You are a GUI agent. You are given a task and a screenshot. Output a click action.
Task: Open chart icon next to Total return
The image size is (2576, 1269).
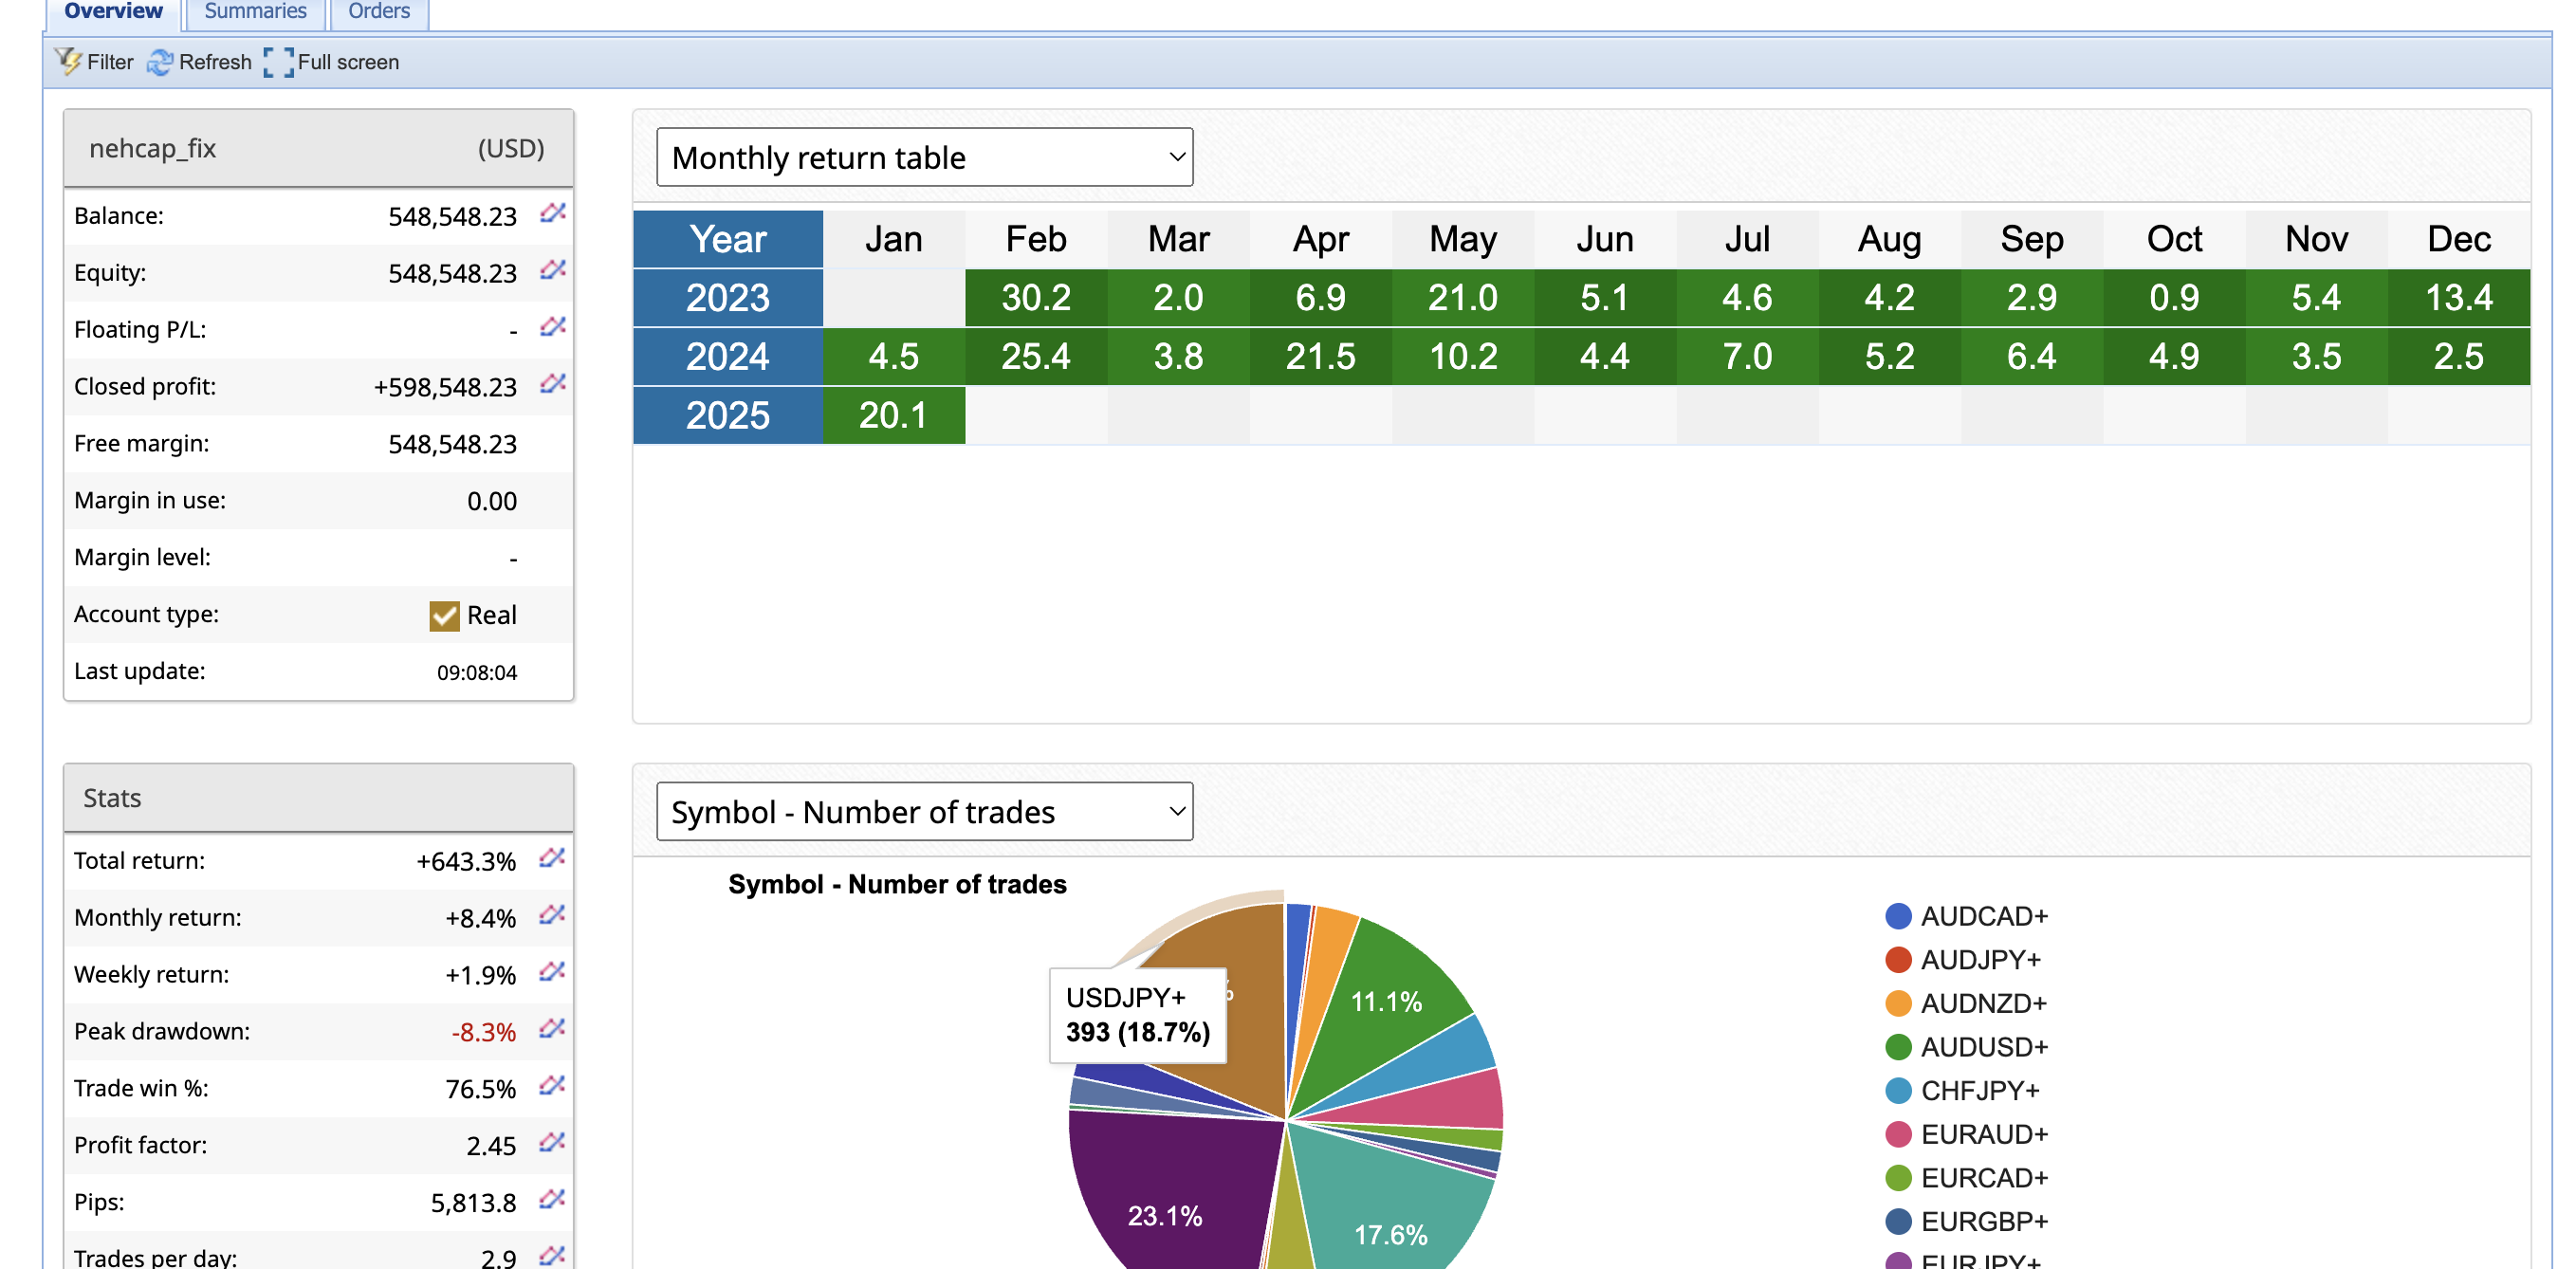pos(552,858)
